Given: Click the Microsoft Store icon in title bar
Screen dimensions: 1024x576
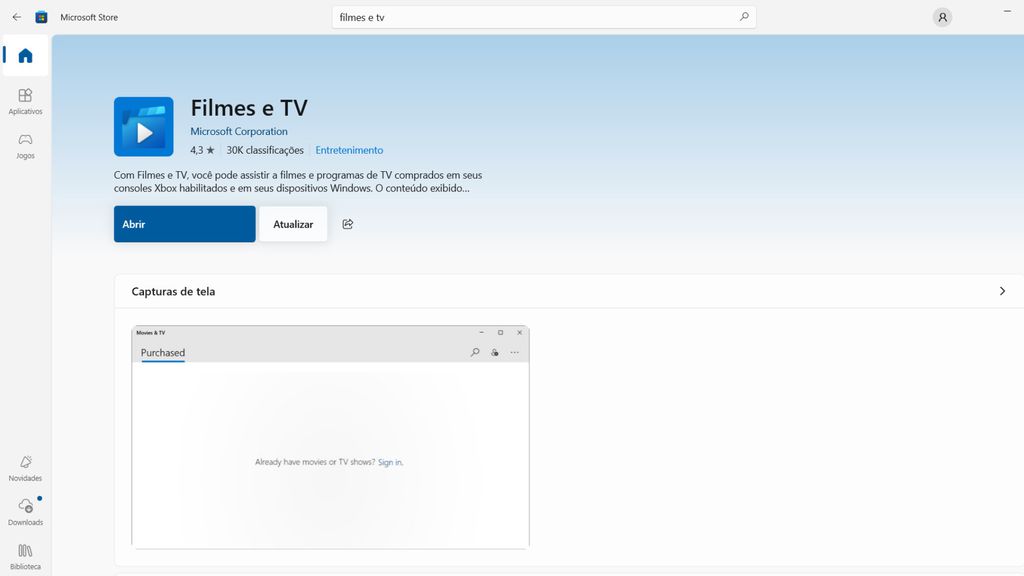Looking at the screenshot, I should [41, 17].
